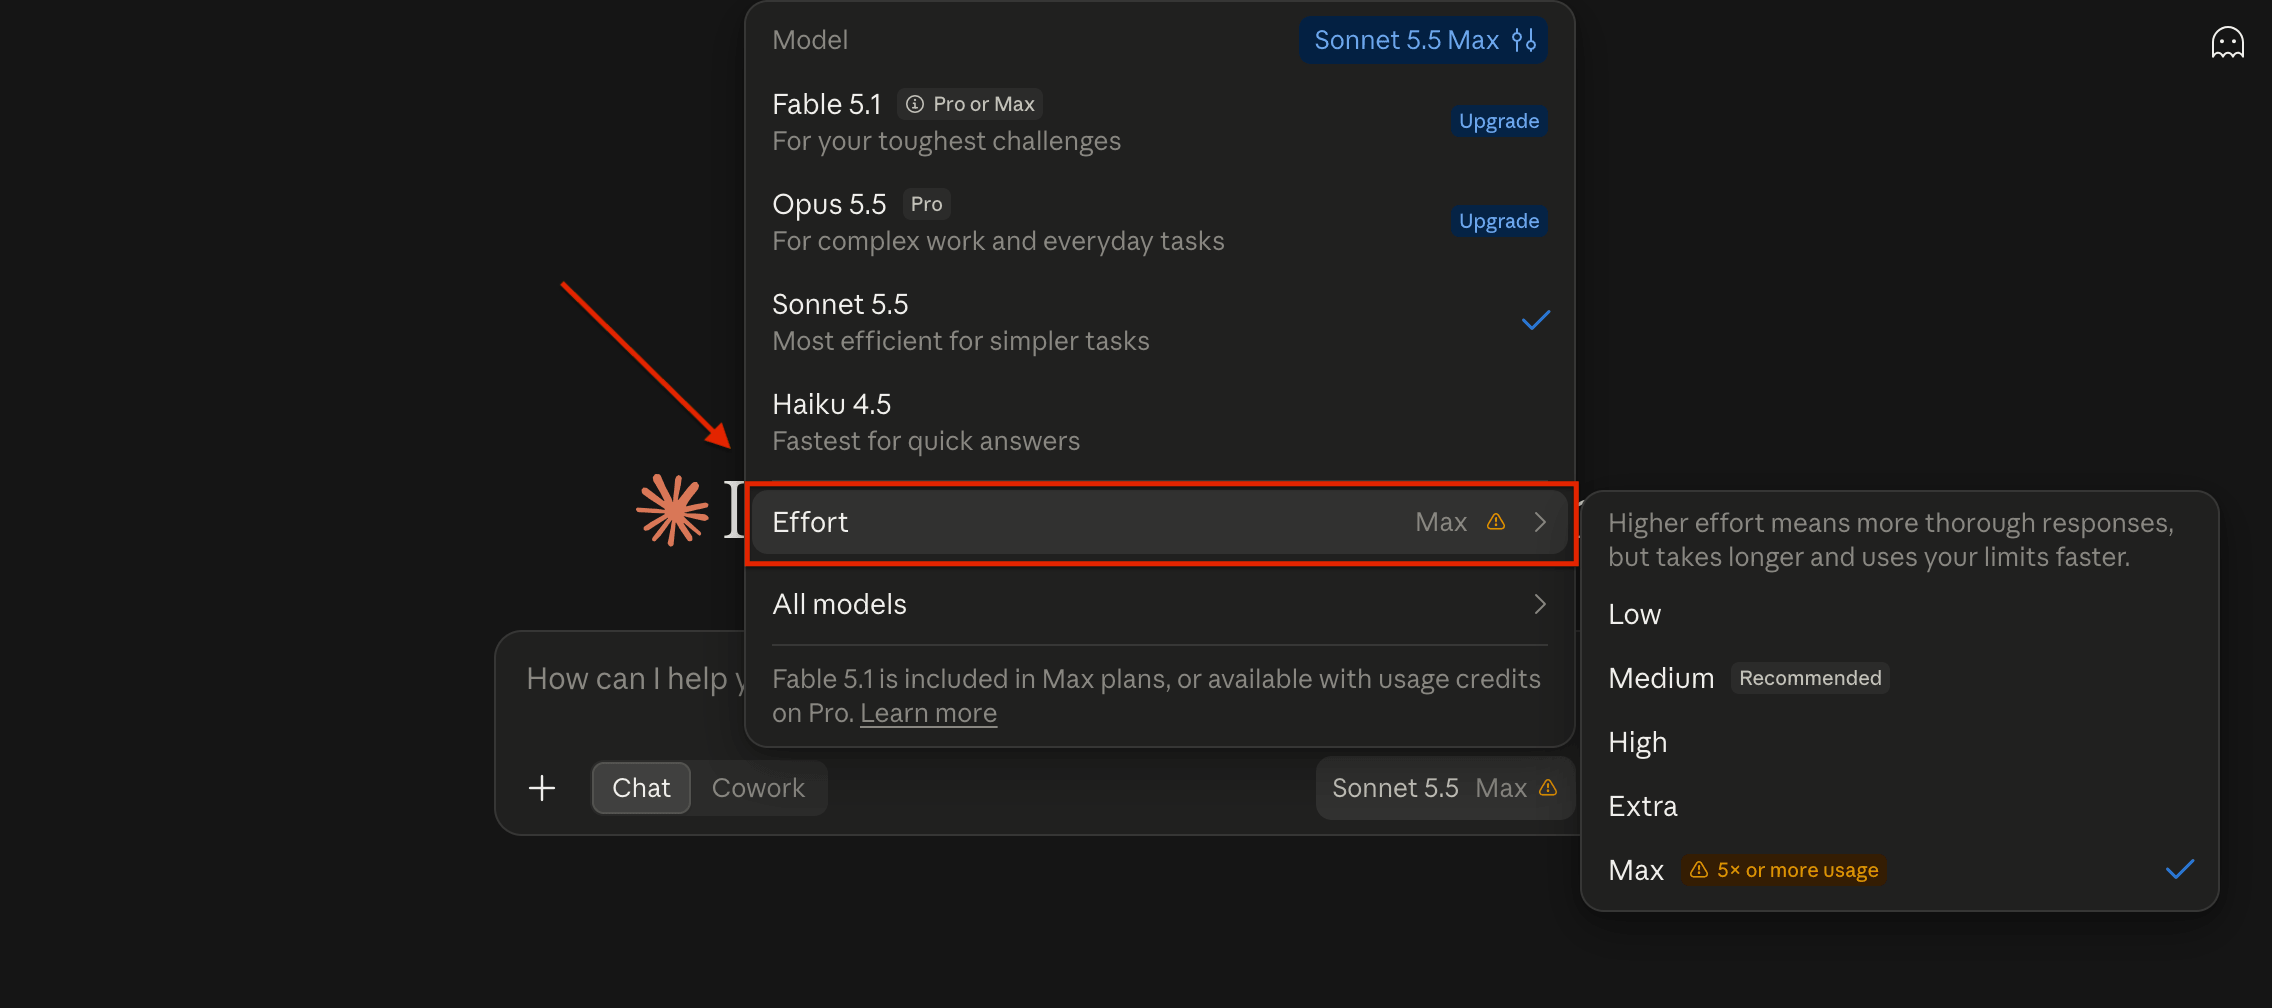Choose the Fable 5.1 model
The height and width of the screenshot is (1008, 2272).
point(1160,122)
